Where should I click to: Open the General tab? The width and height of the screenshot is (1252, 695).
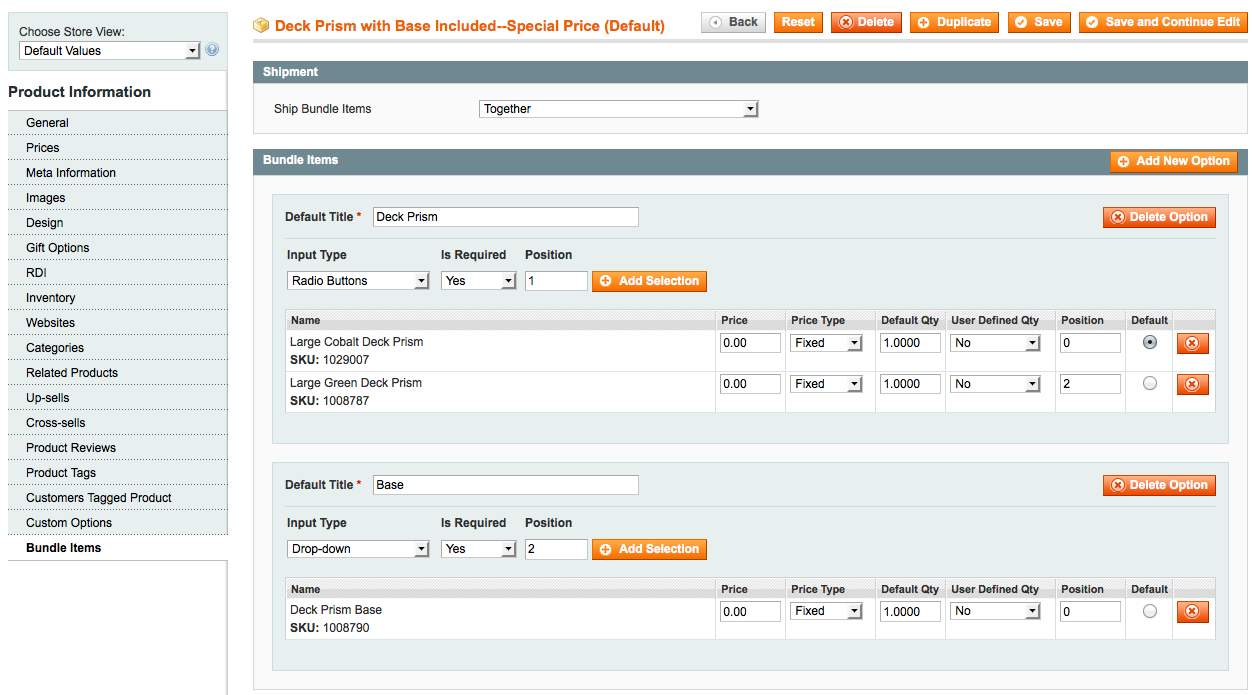[x=118, y=123]
